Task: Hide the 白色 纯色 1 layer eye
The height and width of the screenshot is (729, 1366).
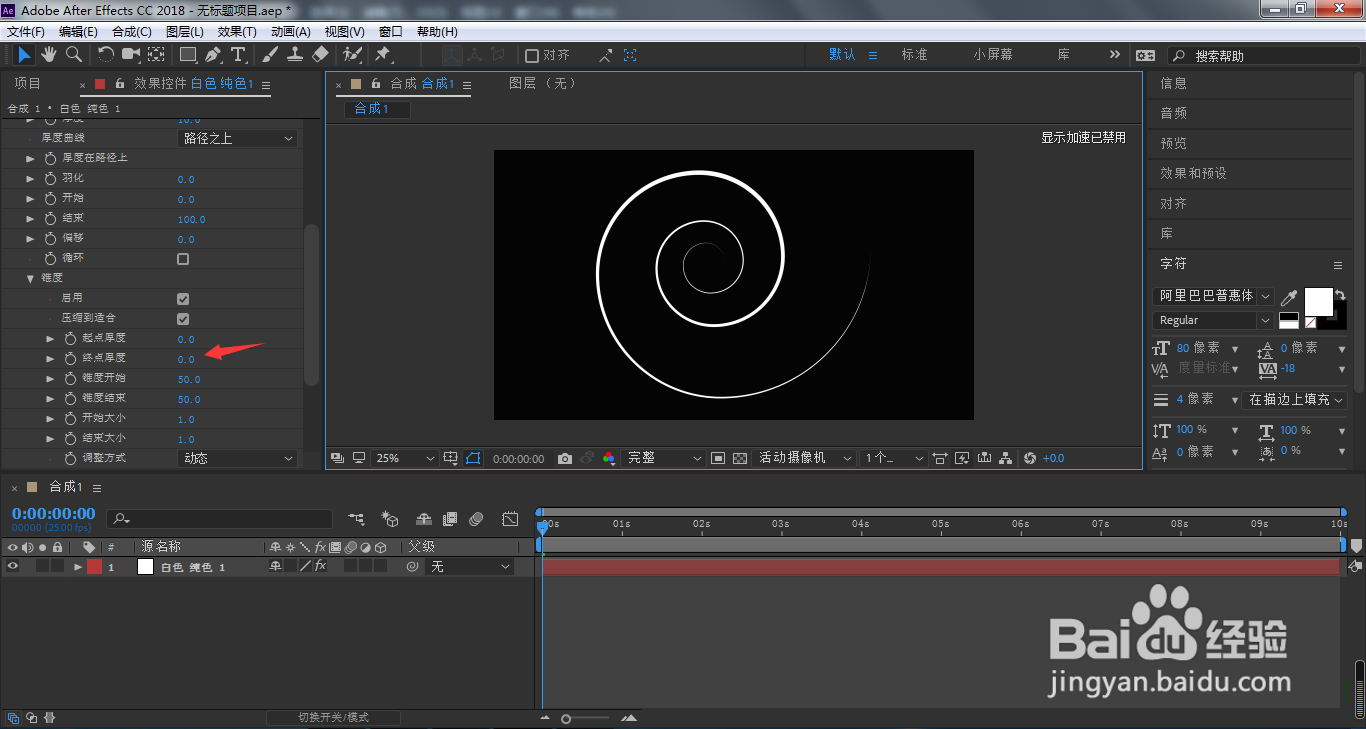Action: point(13,566)
